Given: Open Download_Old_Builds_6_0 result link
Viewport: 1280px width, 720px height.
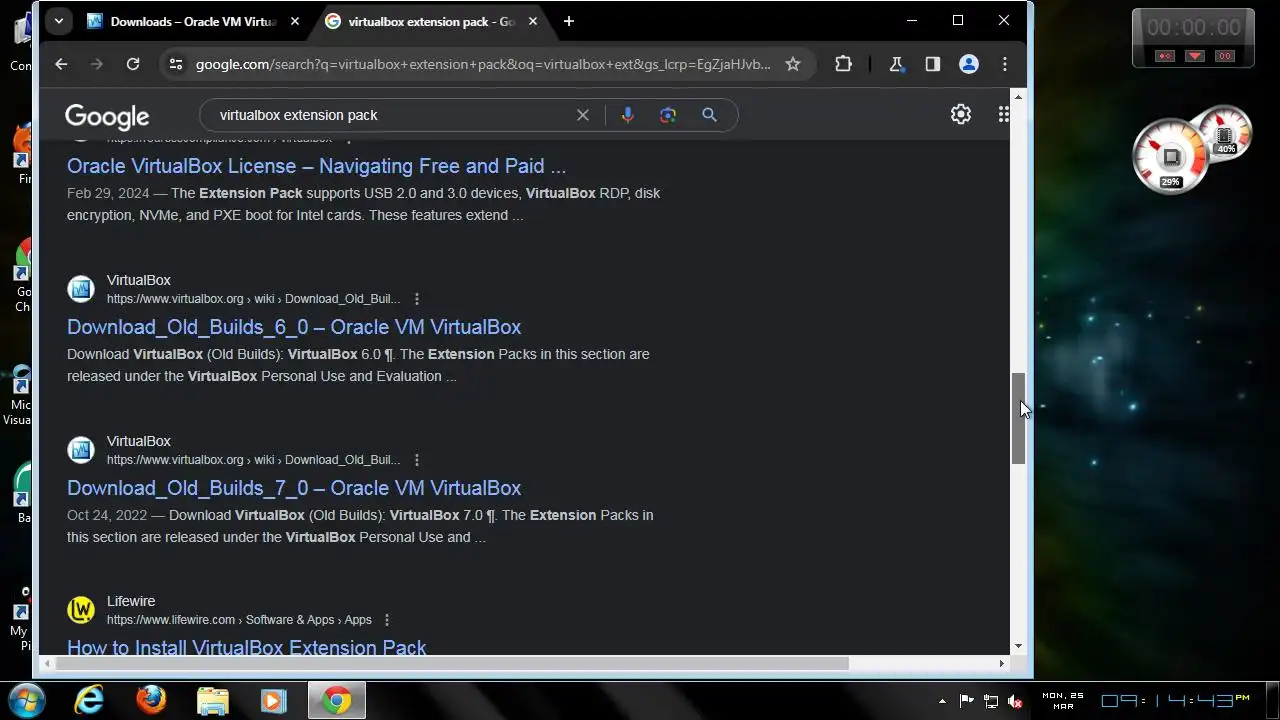Looking at the screenshot, I should click(x=294, y=327).
